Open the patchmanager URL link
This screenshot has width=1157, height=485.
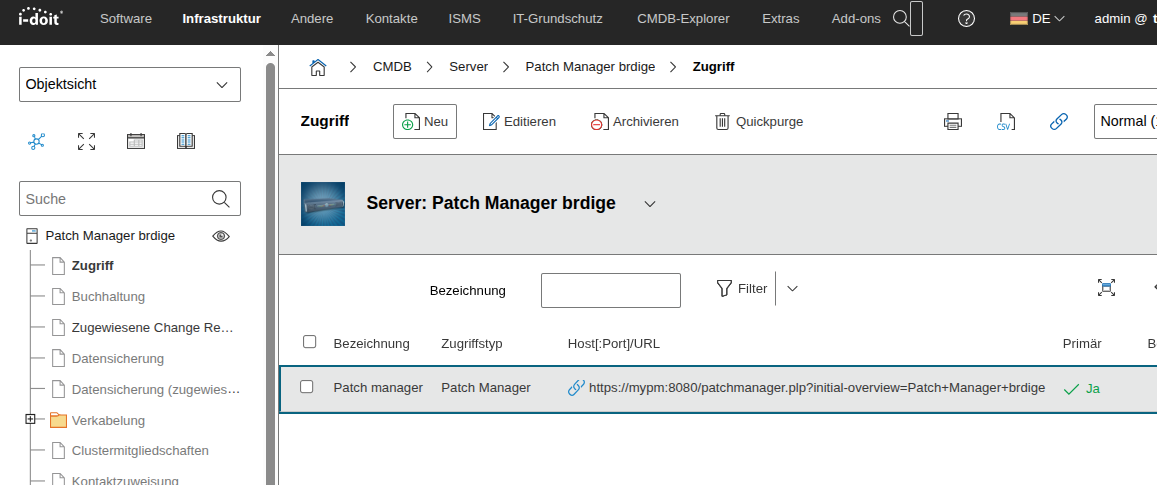point(816,388)
